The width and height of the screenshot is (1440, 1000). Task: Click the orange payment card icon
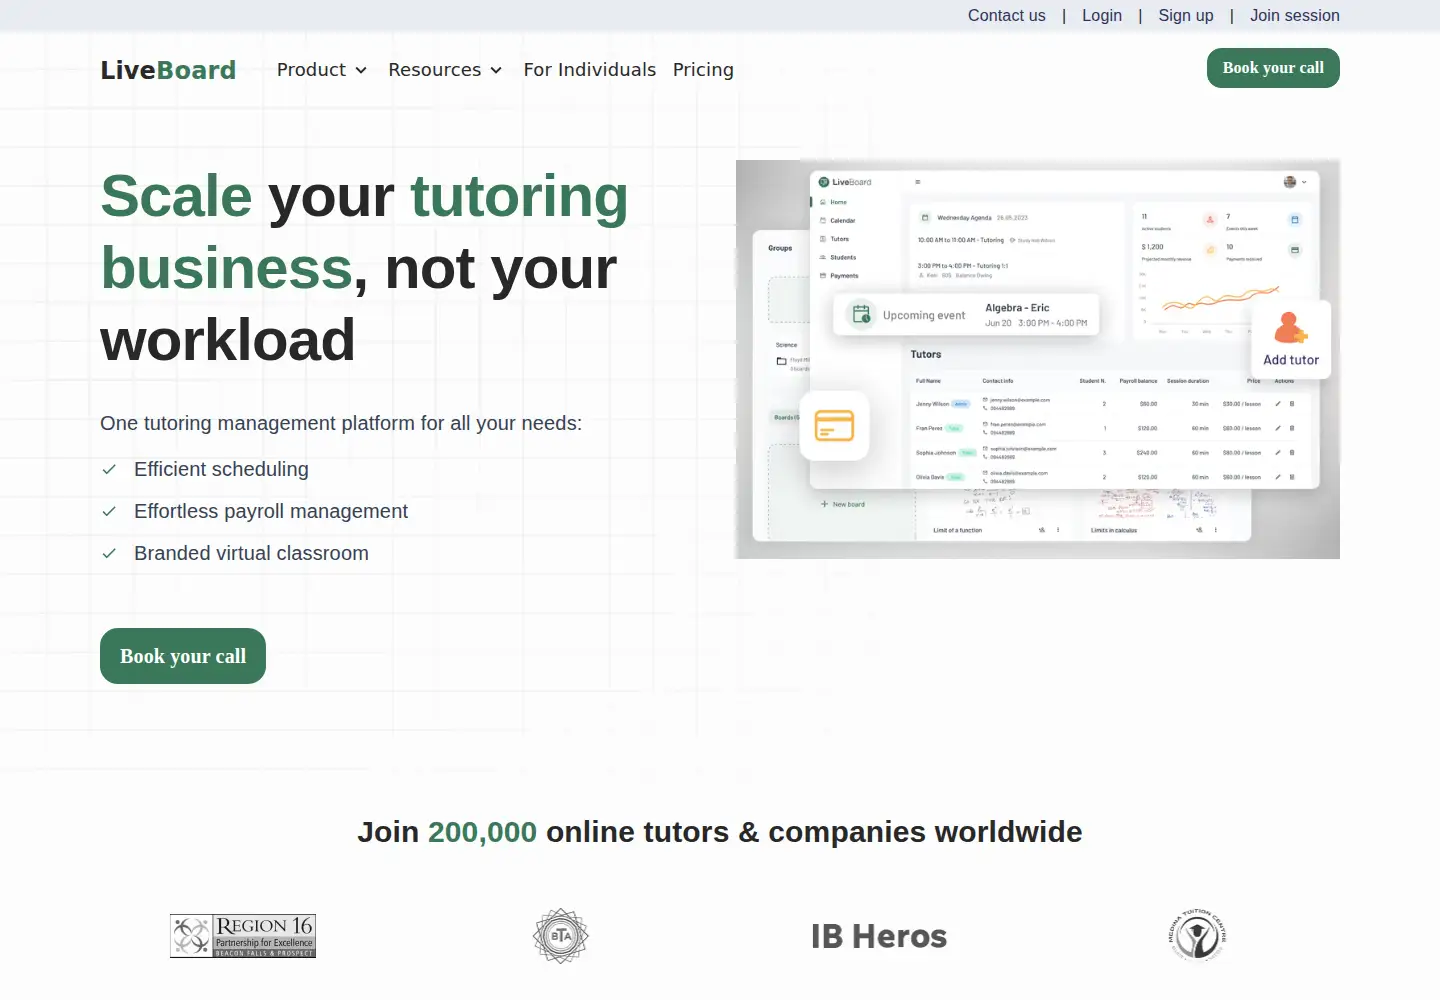pyautogui.click(x=834, y=426)
